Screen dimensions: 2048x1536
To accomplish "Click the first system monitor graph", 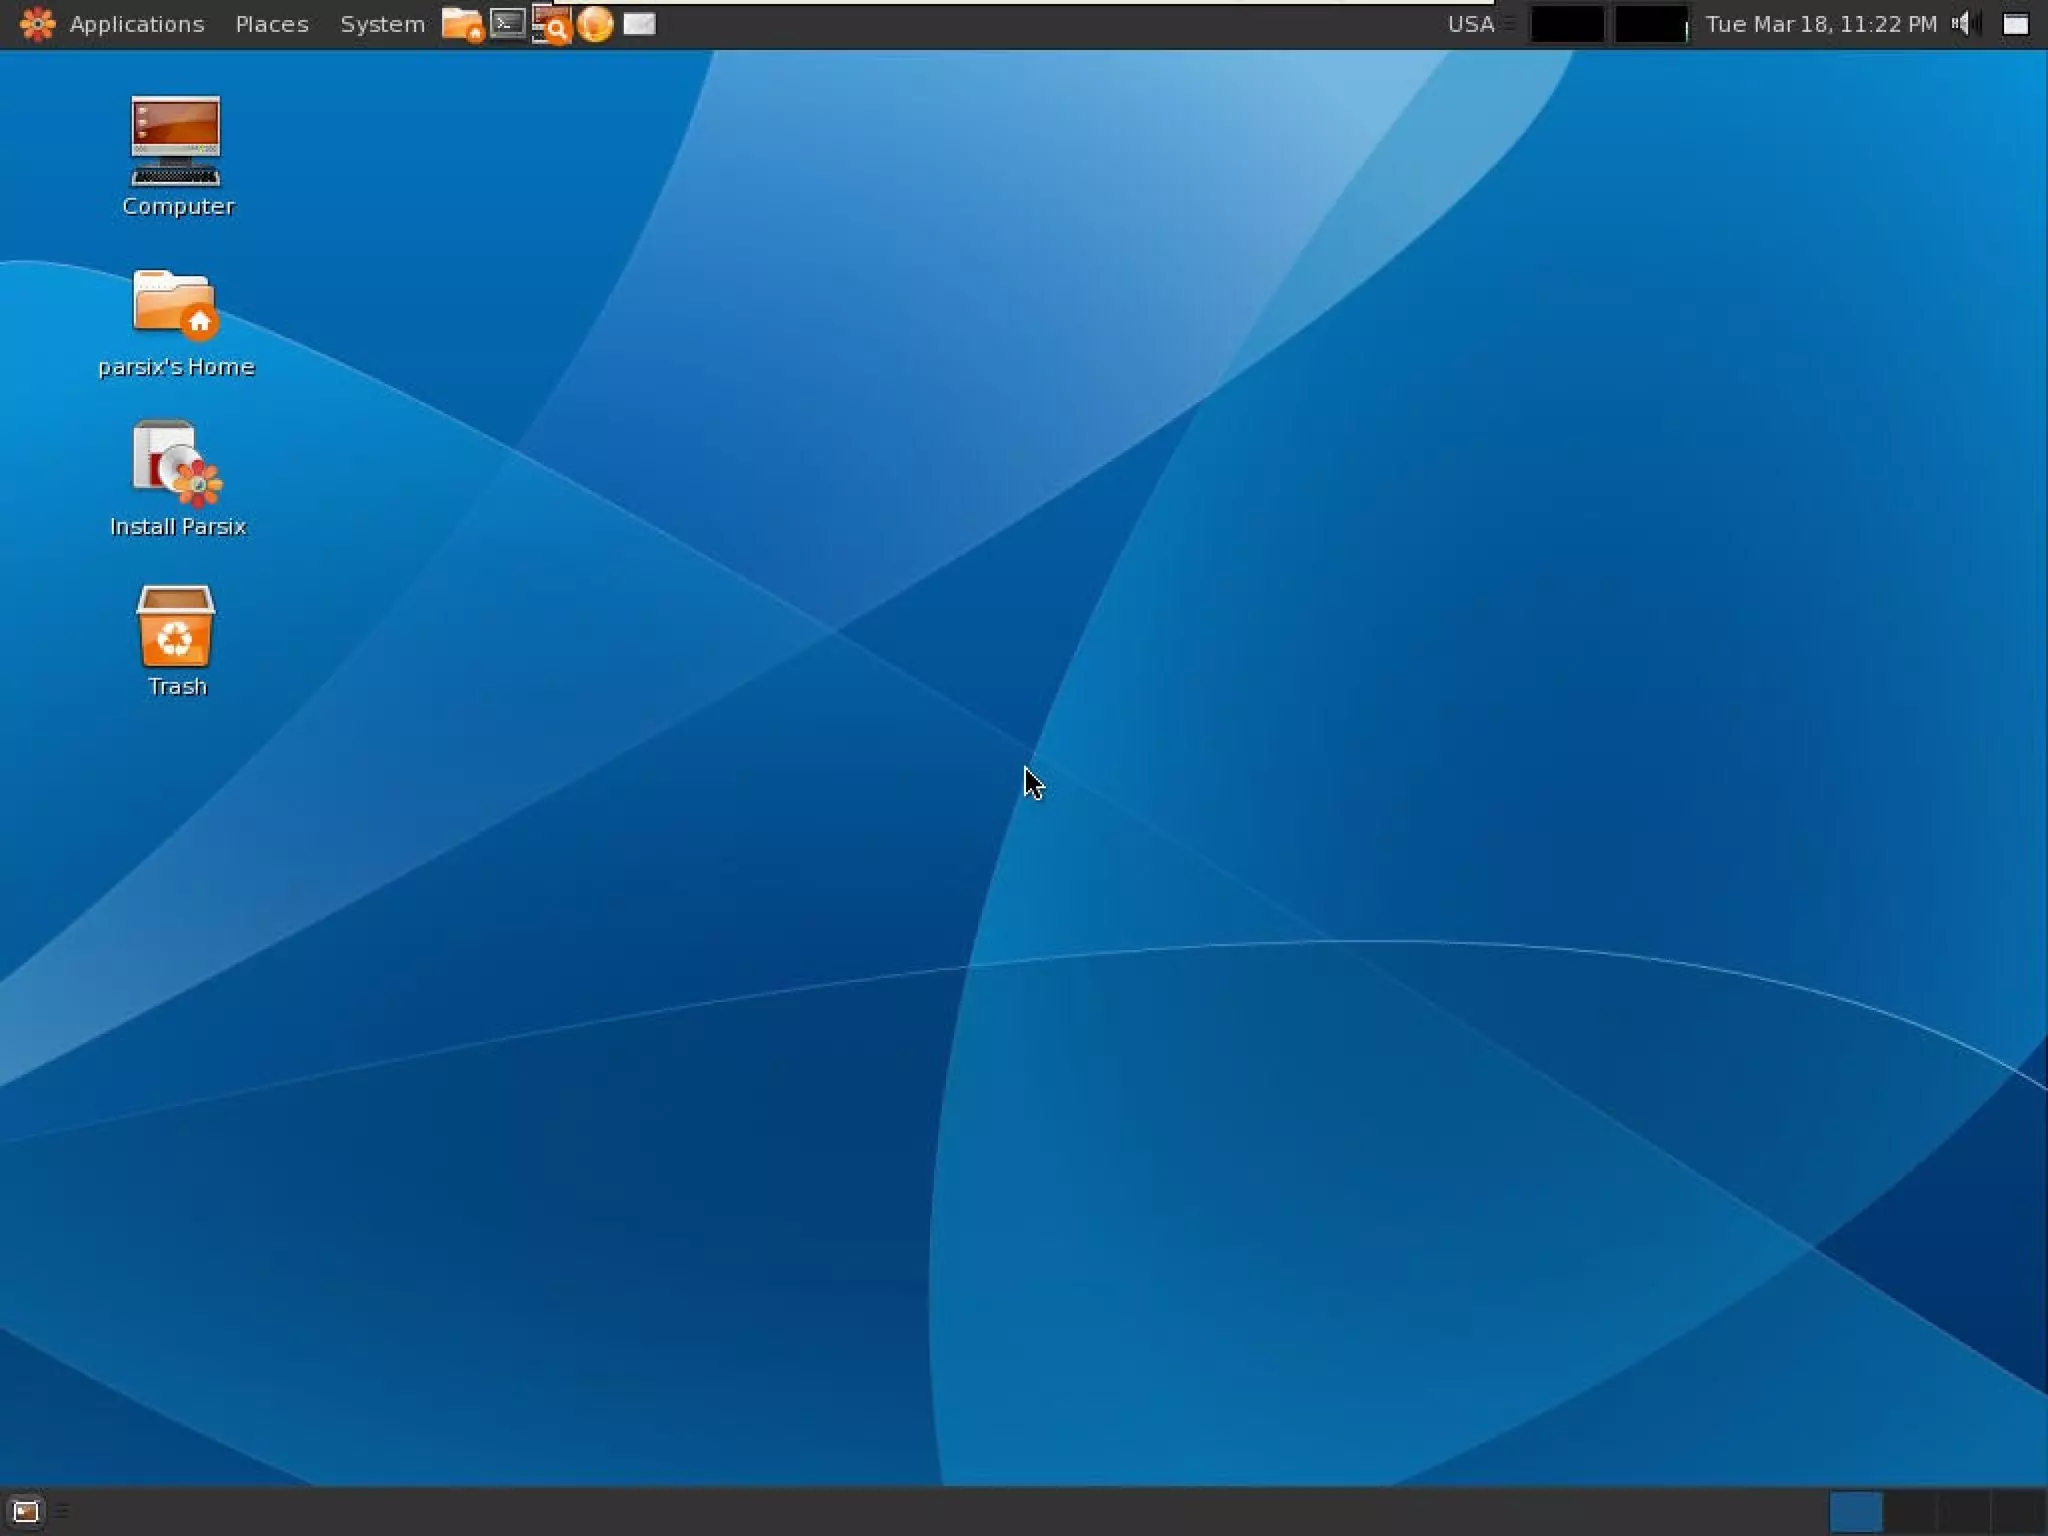I will coord(1567,24).
